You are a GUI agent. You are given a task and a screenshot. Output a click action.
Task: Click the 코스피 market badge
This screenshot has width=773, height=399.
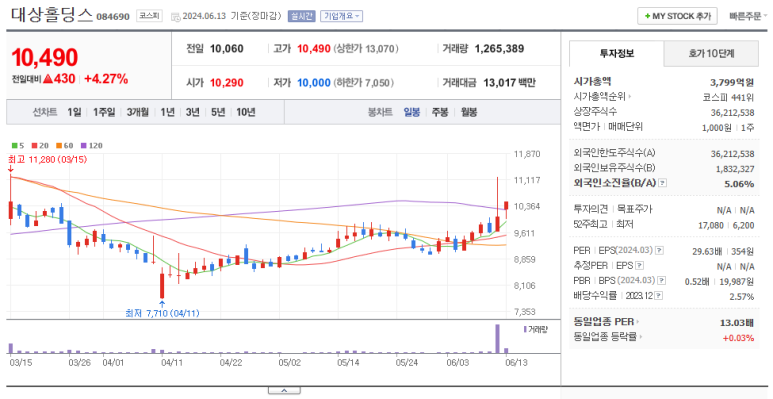tap(149, 16)
